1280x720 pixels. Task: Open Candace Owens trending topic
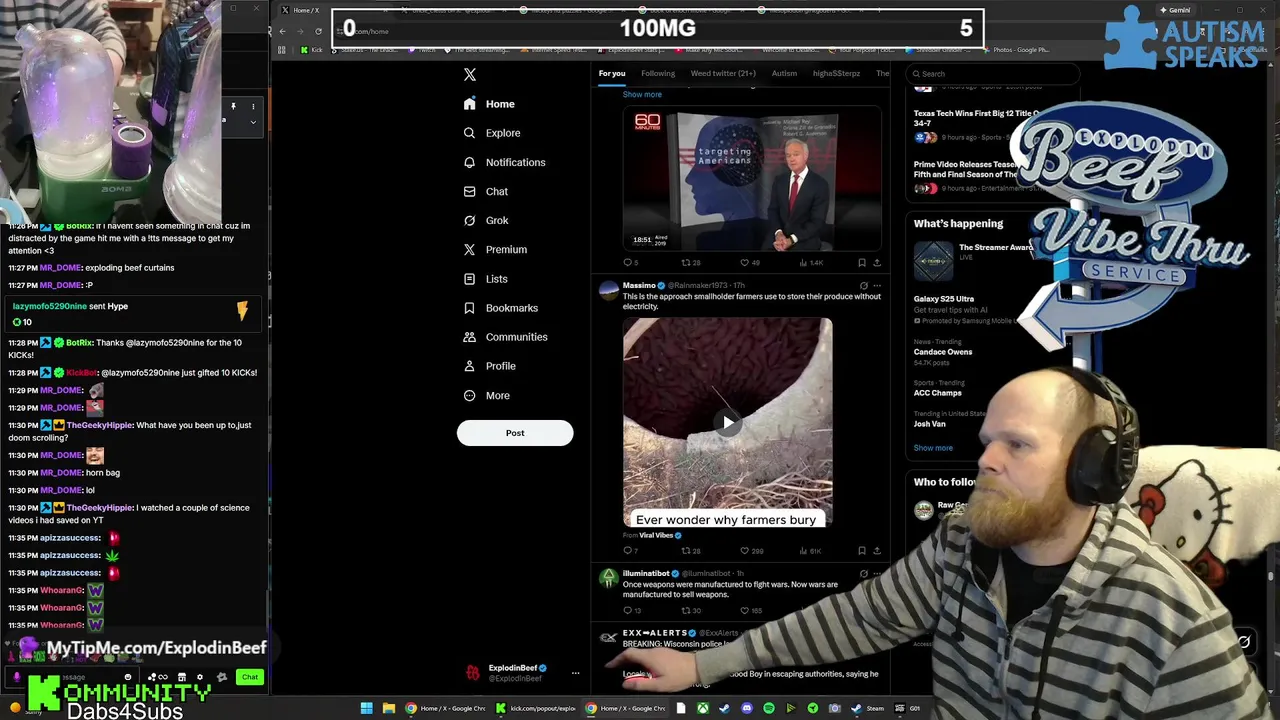point(942,352)
